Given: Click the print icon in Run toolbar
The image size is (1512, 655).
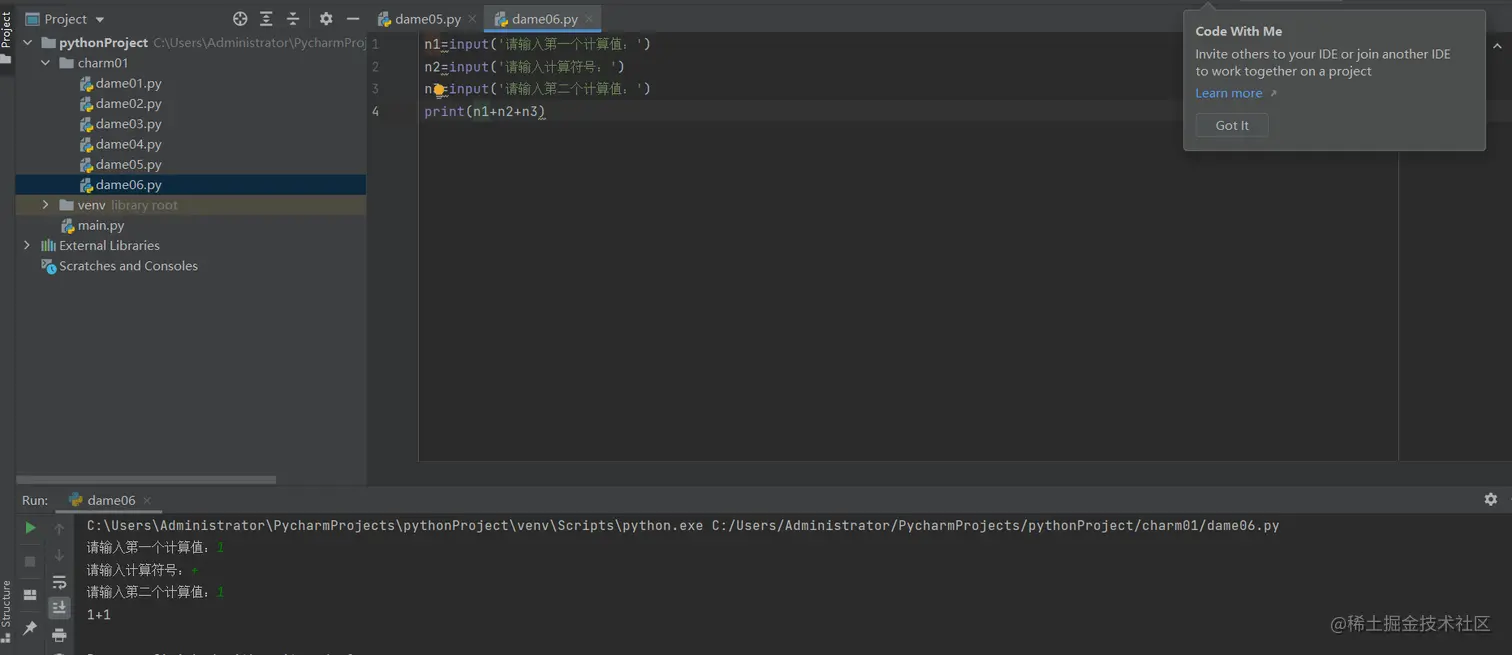Looking at the screenshot, I should click(59, 635).
